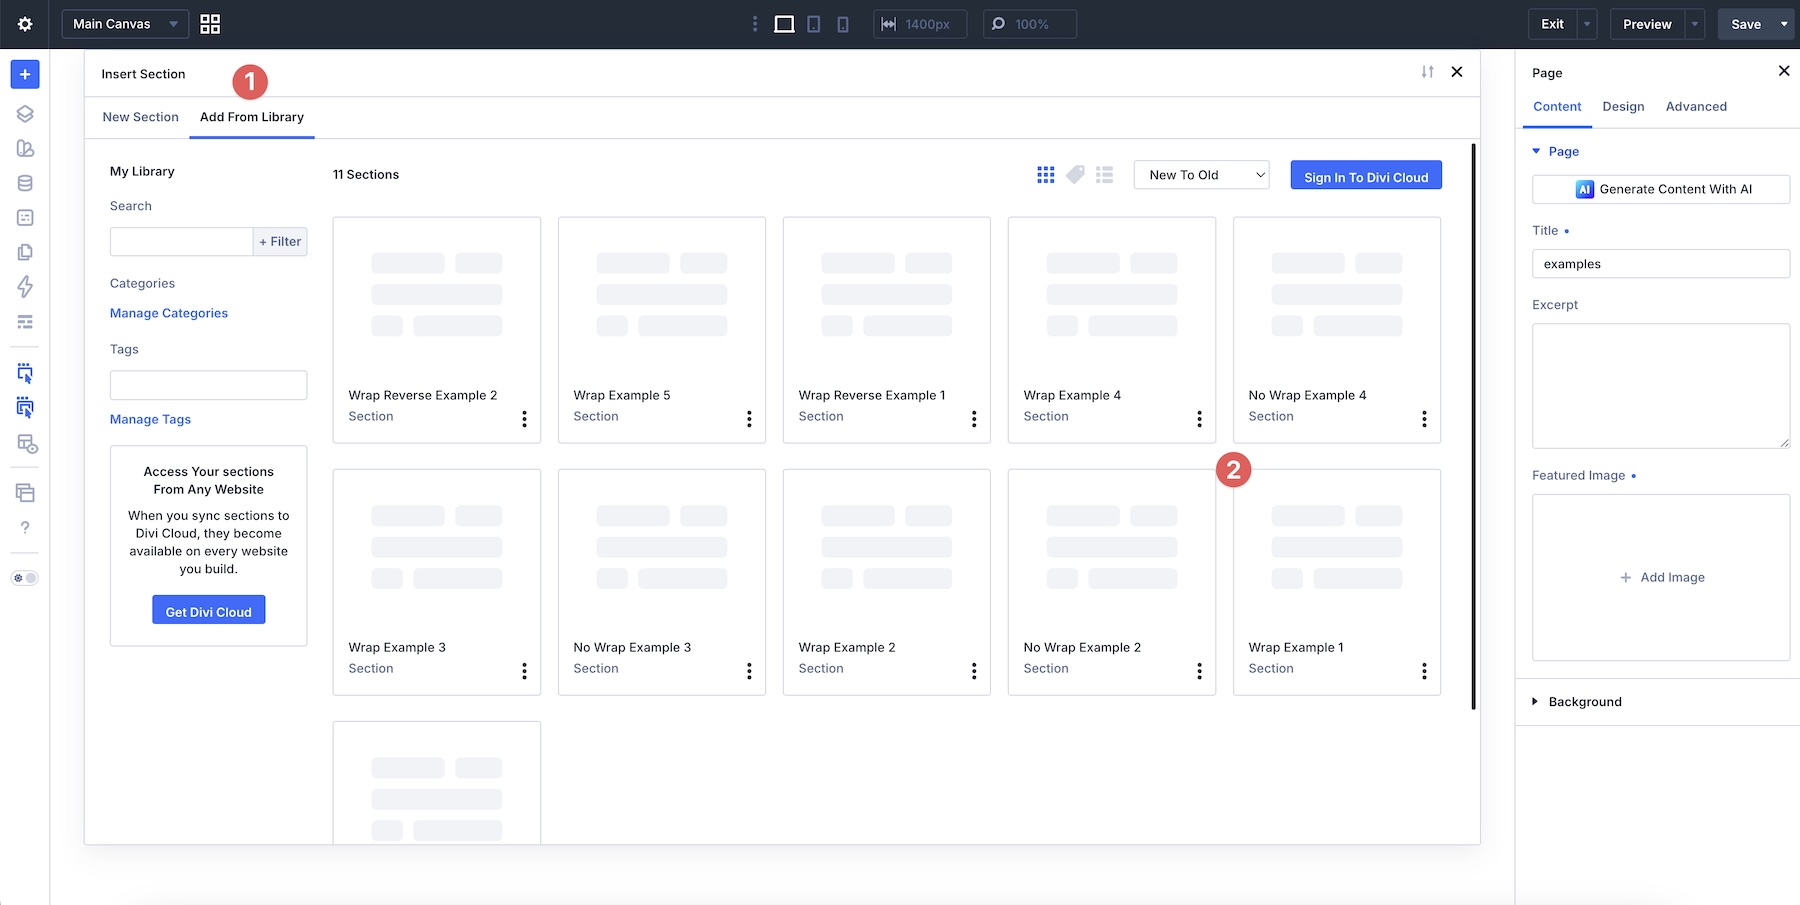Open the Advanced tab in Page panel

coord(1696,106)
